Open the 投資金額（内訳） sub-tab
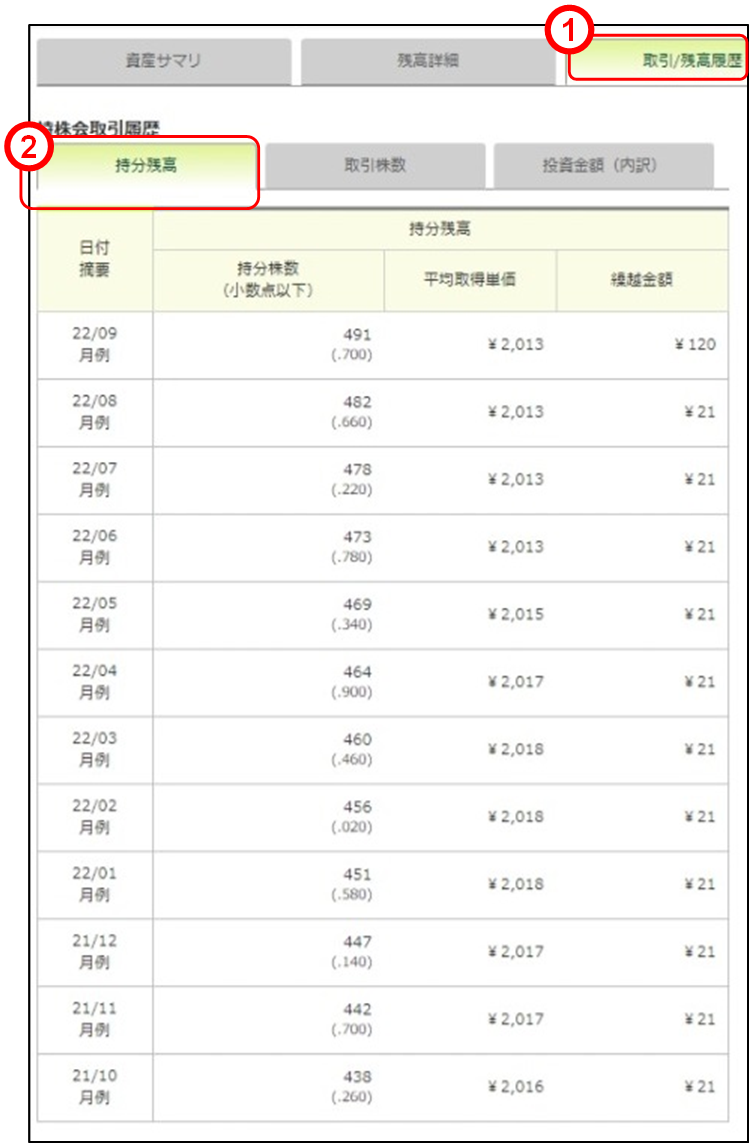The image size is (750, 1144). 602,166
